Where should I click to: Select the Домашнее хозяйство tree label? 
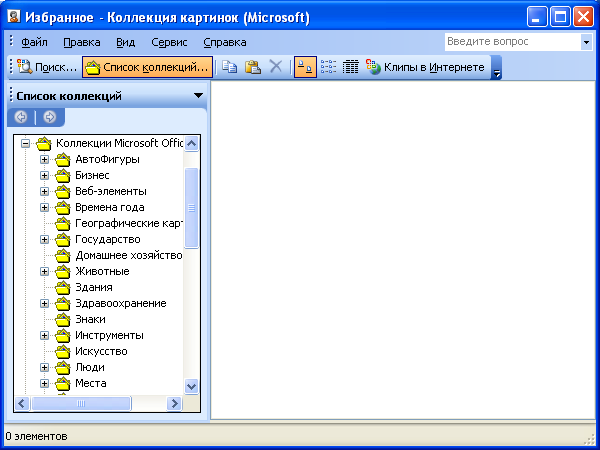tap(129, 255)
